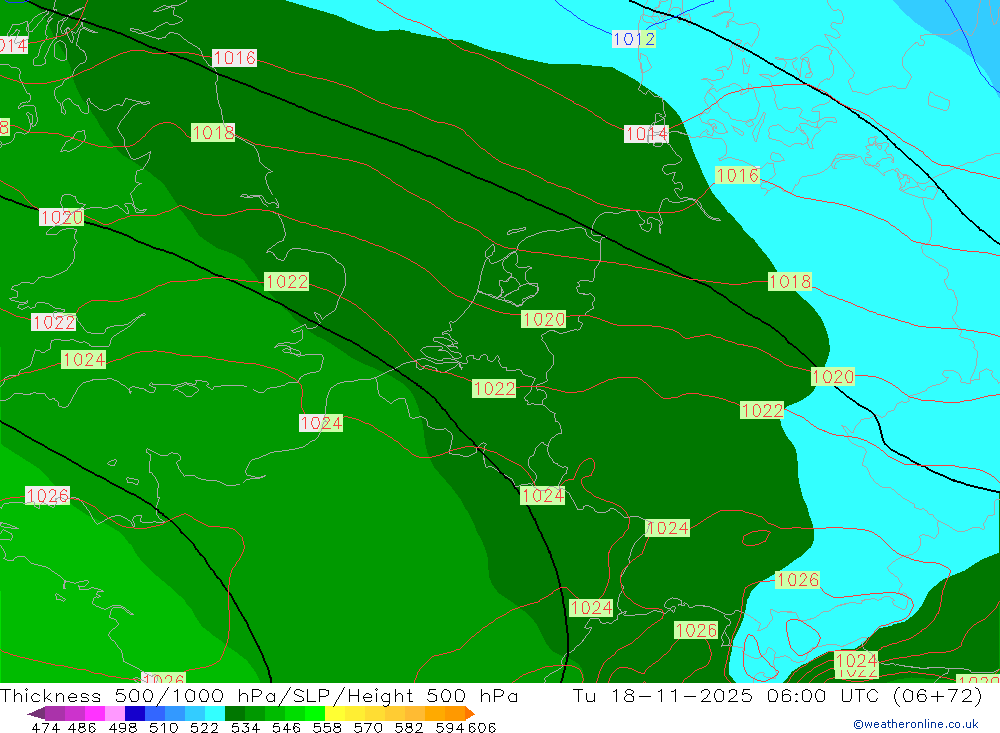The width and height of the screenshot is (1000, 733).
Task: Select the 1018 label over northern Germany
Action: tap(790, 281)
